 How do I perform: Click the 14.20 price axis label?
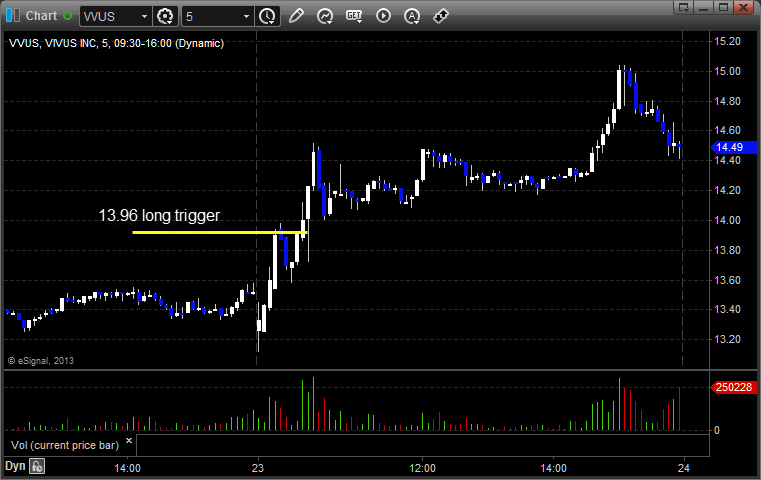(x=728, y=190)
